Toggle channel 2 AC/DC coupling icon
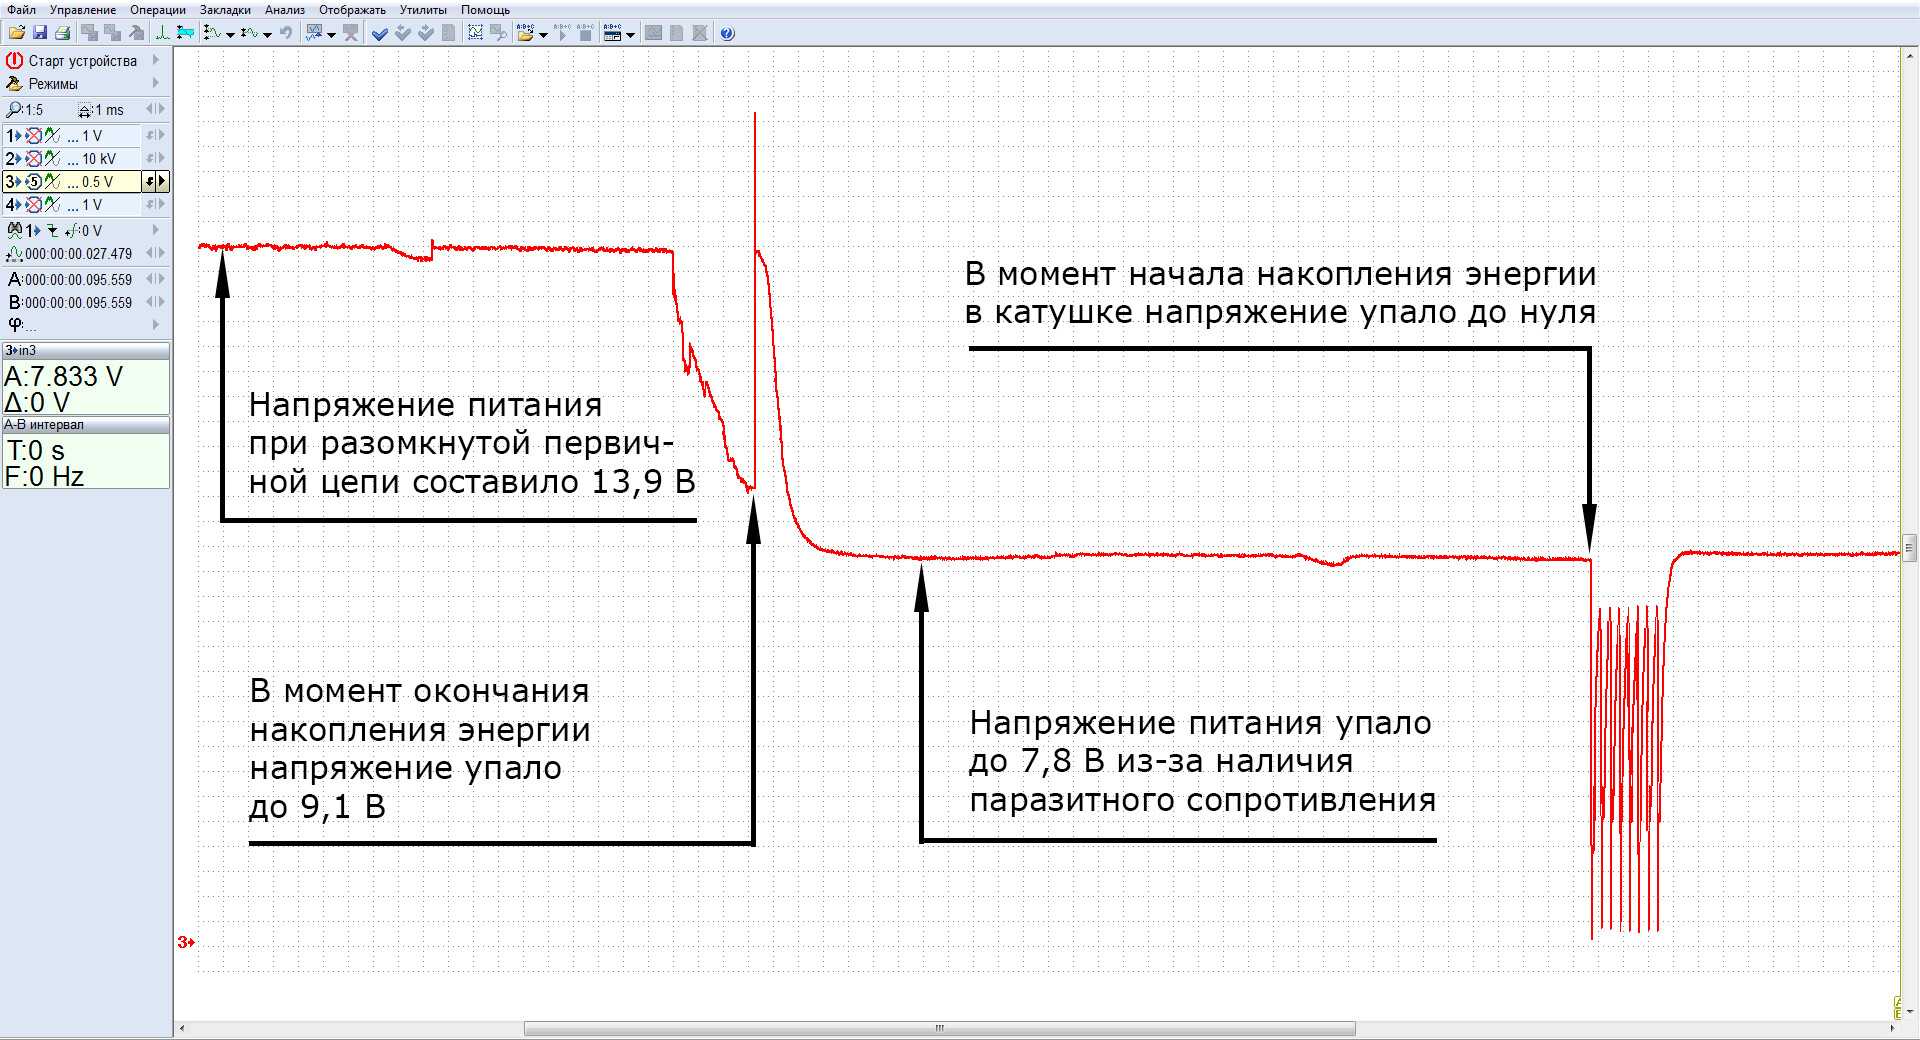The width and height of the screenshot is (1920, 1040). pos(52,159)
